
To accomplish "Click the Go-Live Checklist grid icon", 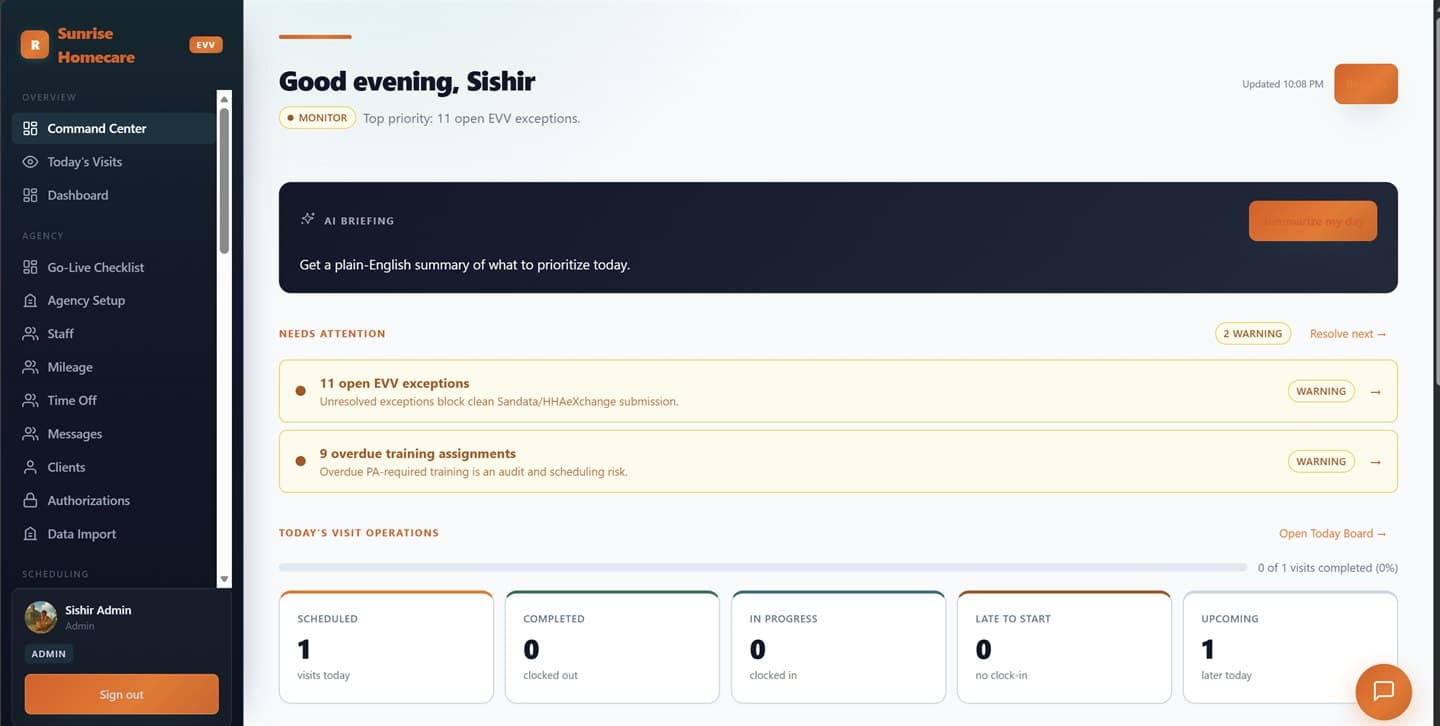I will 30,267.
